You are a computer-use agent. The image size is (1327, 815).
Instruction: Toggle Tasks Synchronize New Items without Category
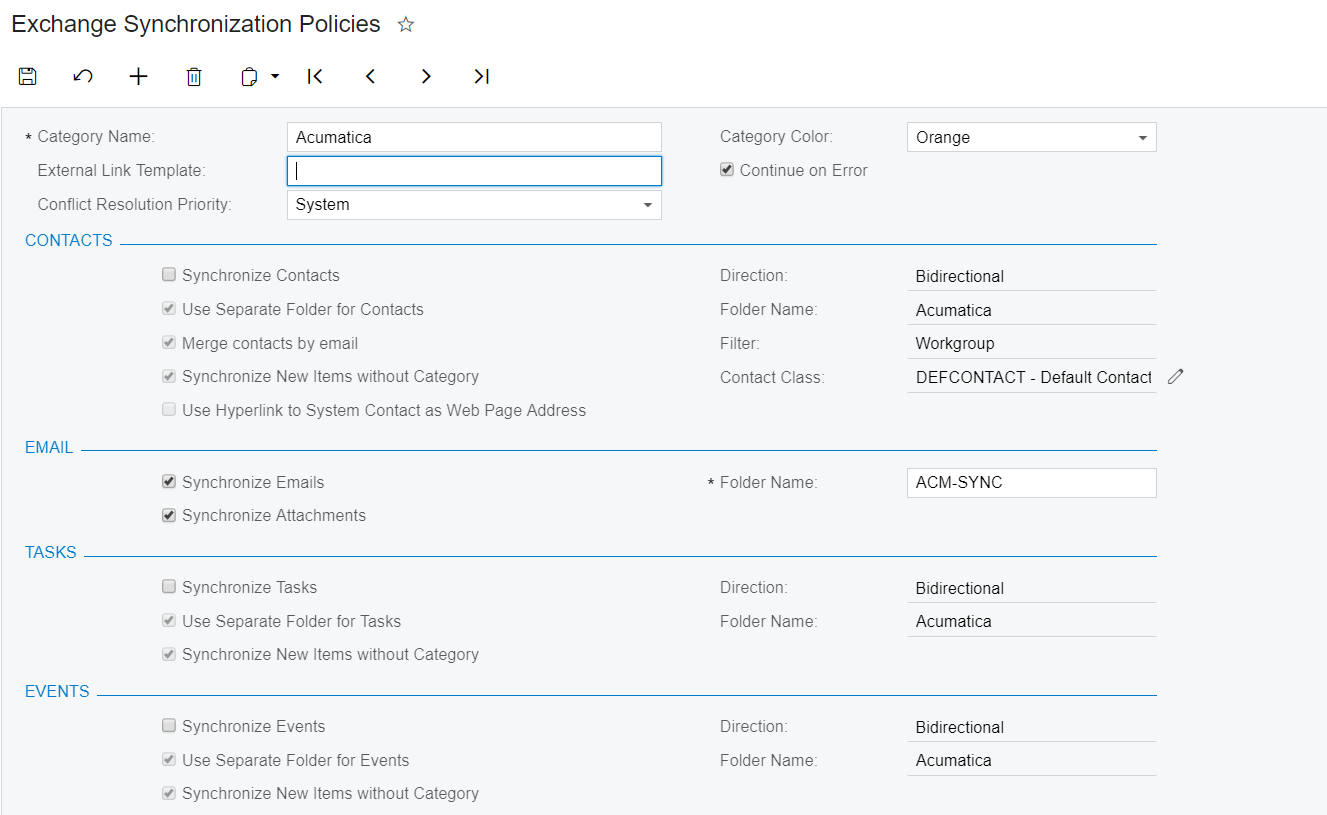pyautogui.click(x=169, y=654)
